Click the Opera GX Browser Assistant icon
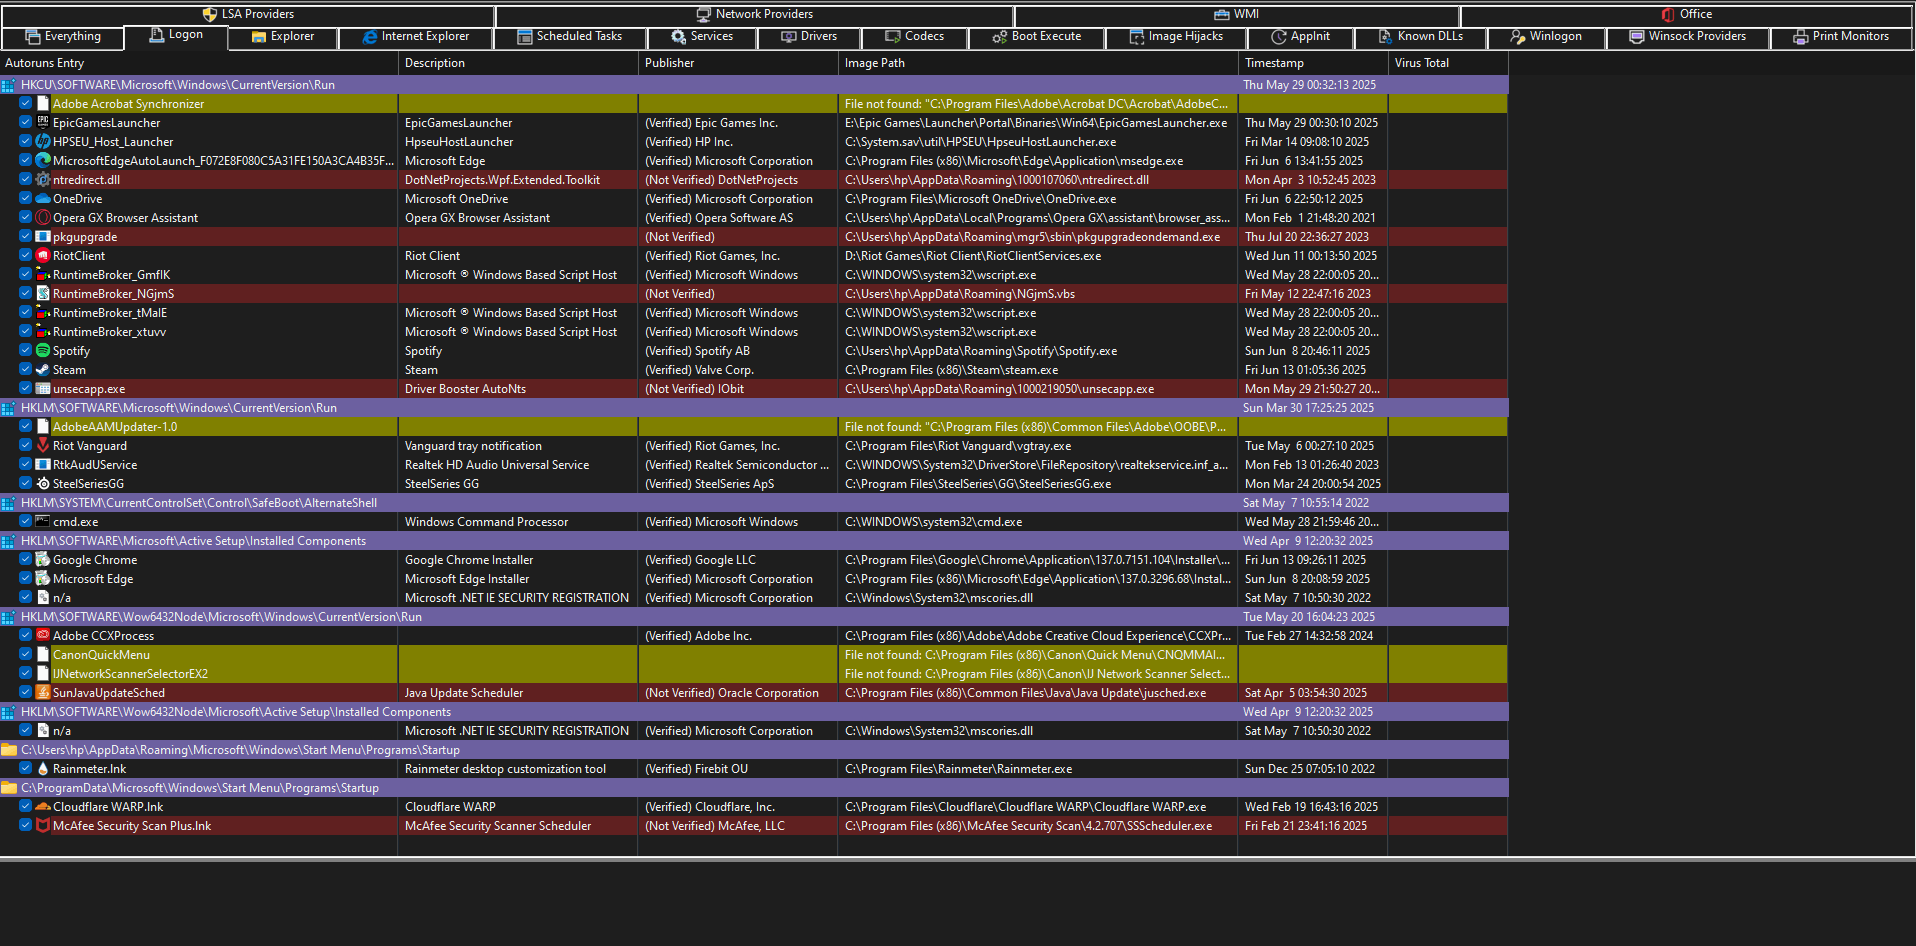The height and width of the screenshot is (946, 1916). pyautogui.click(x=43, y=218)
